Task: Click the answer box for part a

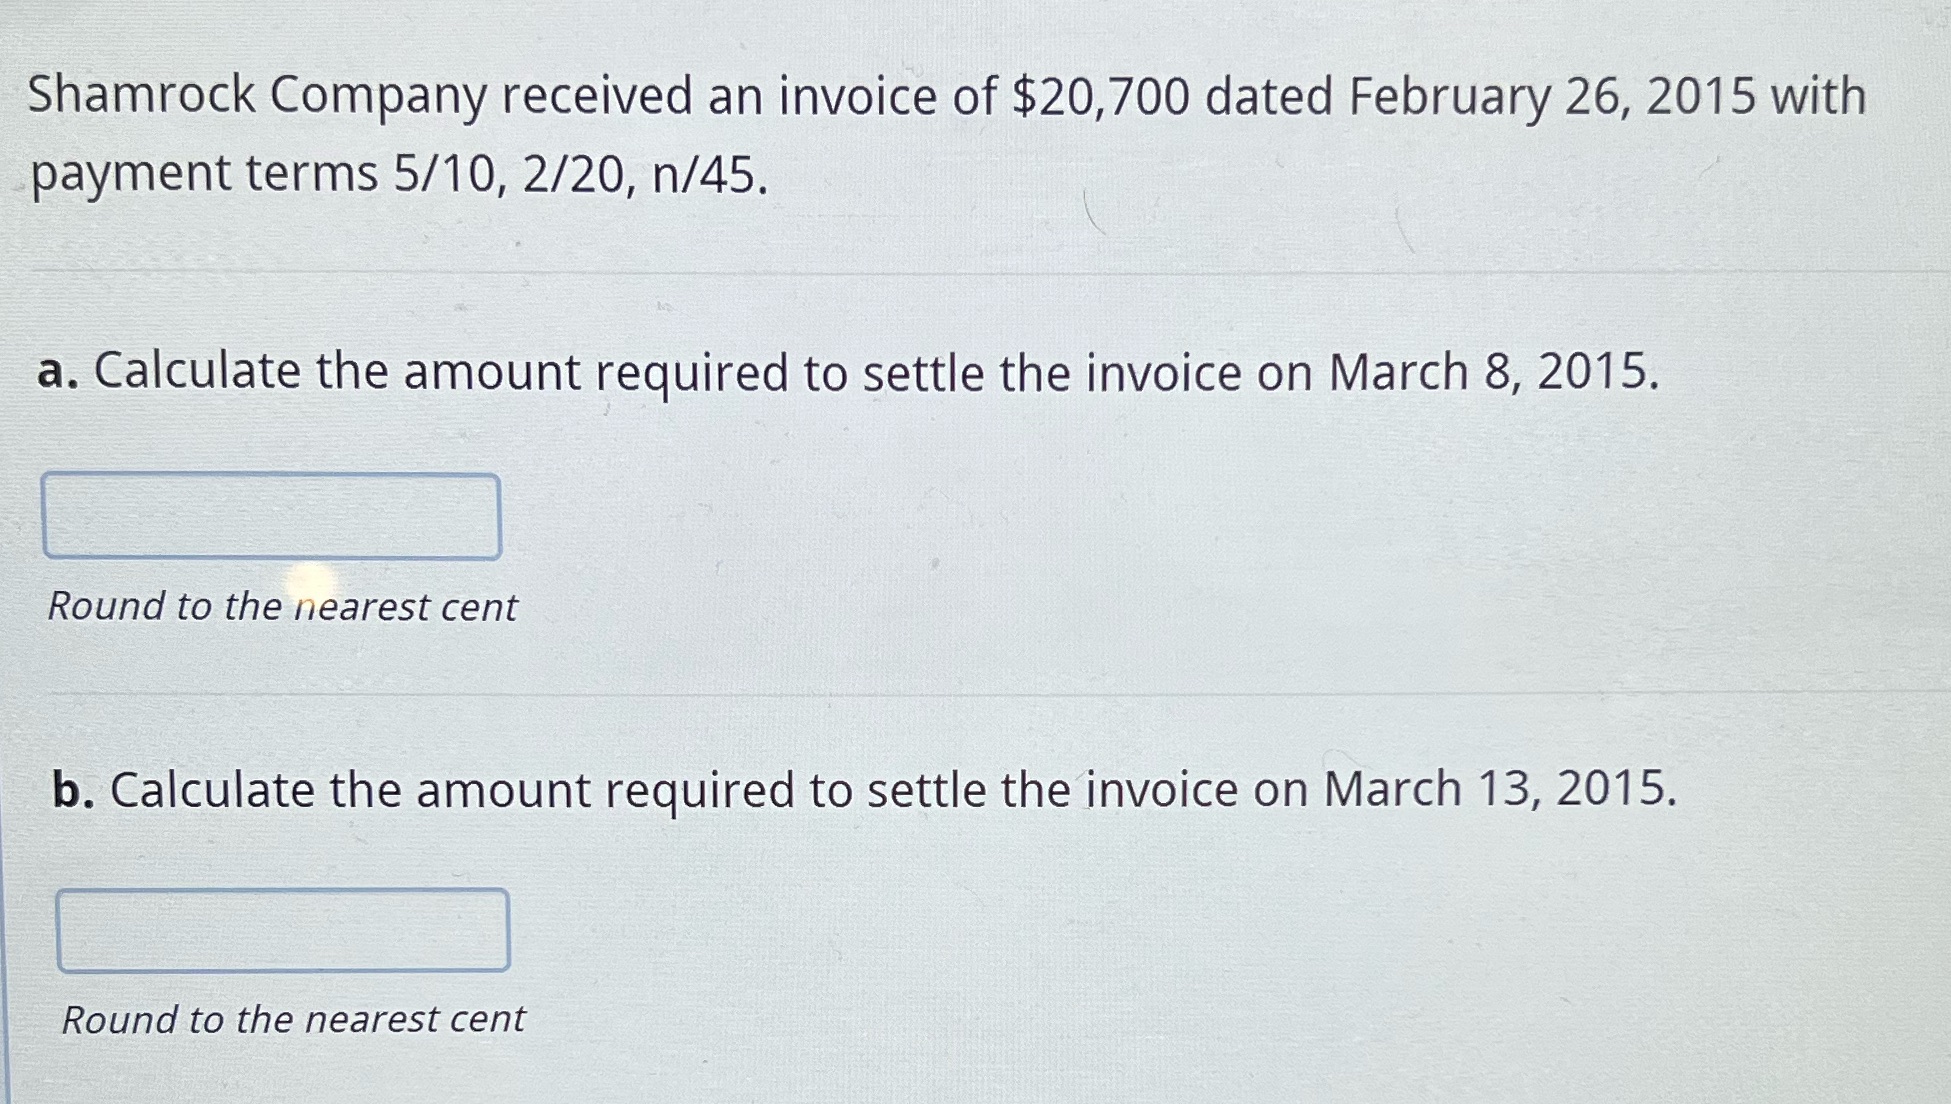Action: [x=271, y=516]
